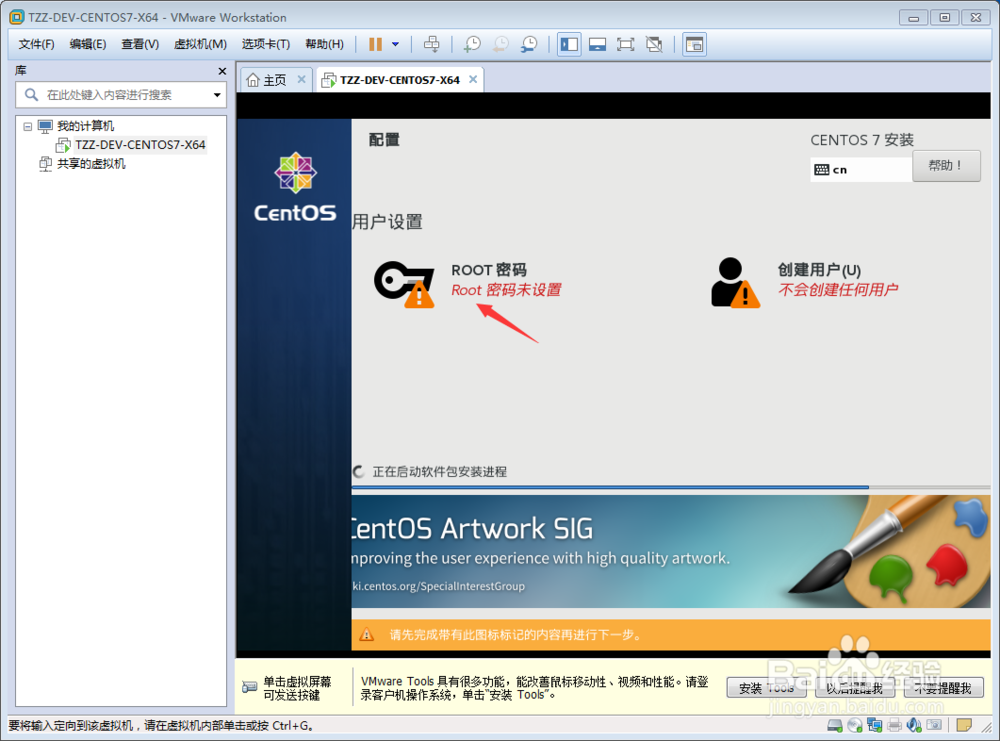Screen dimensions: 1000x741
Task: Open the 虚拟机(M) menu
Action: 200,44
